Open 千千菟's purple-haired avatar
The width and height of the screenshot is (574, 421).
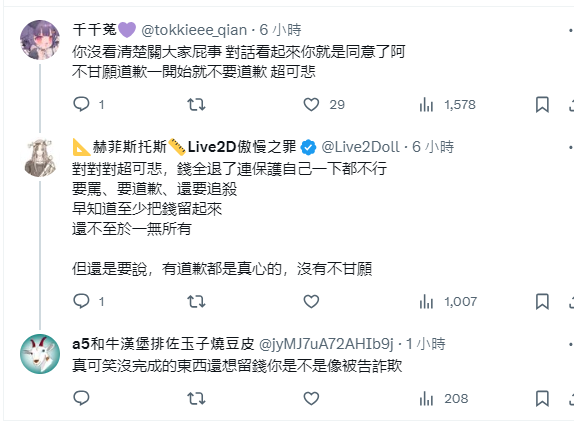point(40,40)
